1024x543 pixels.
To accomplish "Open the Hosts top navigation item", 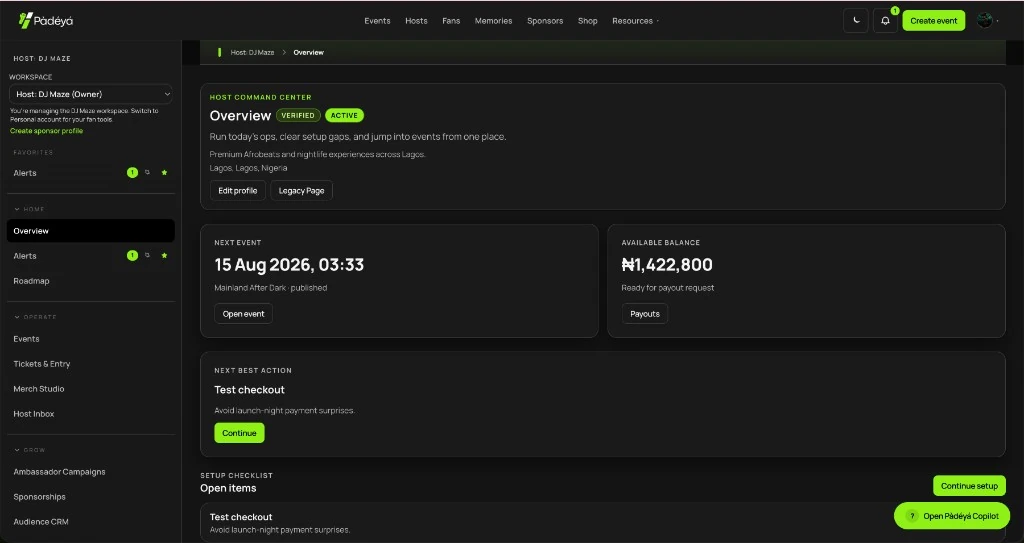I will click(416, 21).
